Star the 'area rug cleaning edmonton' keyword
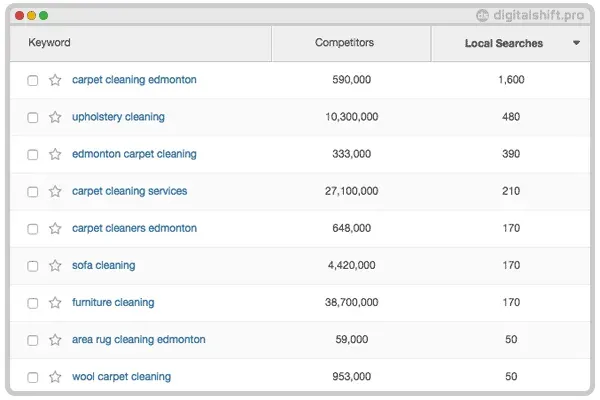 pyautogui.click(x=55, y=340)
